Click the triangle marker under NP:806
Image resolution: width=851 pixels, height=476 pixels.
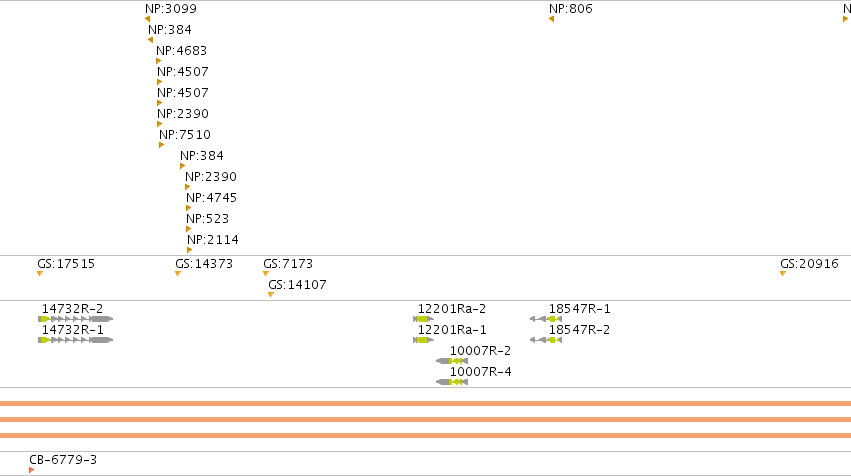click(551, 19)
